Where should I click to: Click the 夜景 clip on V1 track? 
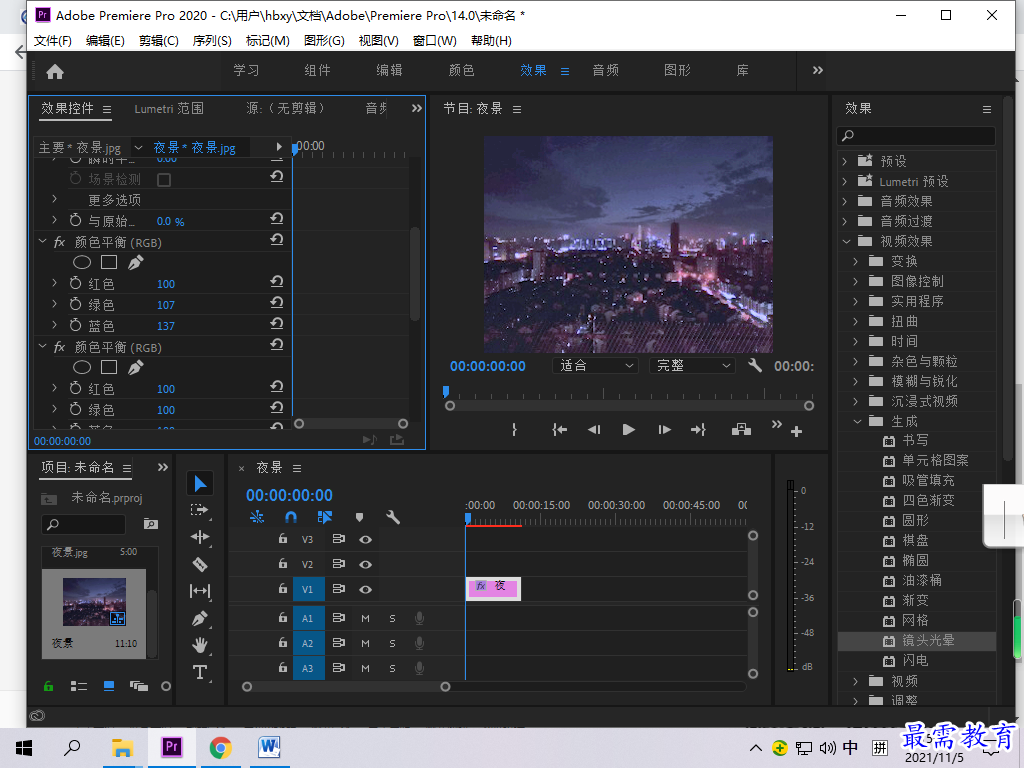coord(493,589)
